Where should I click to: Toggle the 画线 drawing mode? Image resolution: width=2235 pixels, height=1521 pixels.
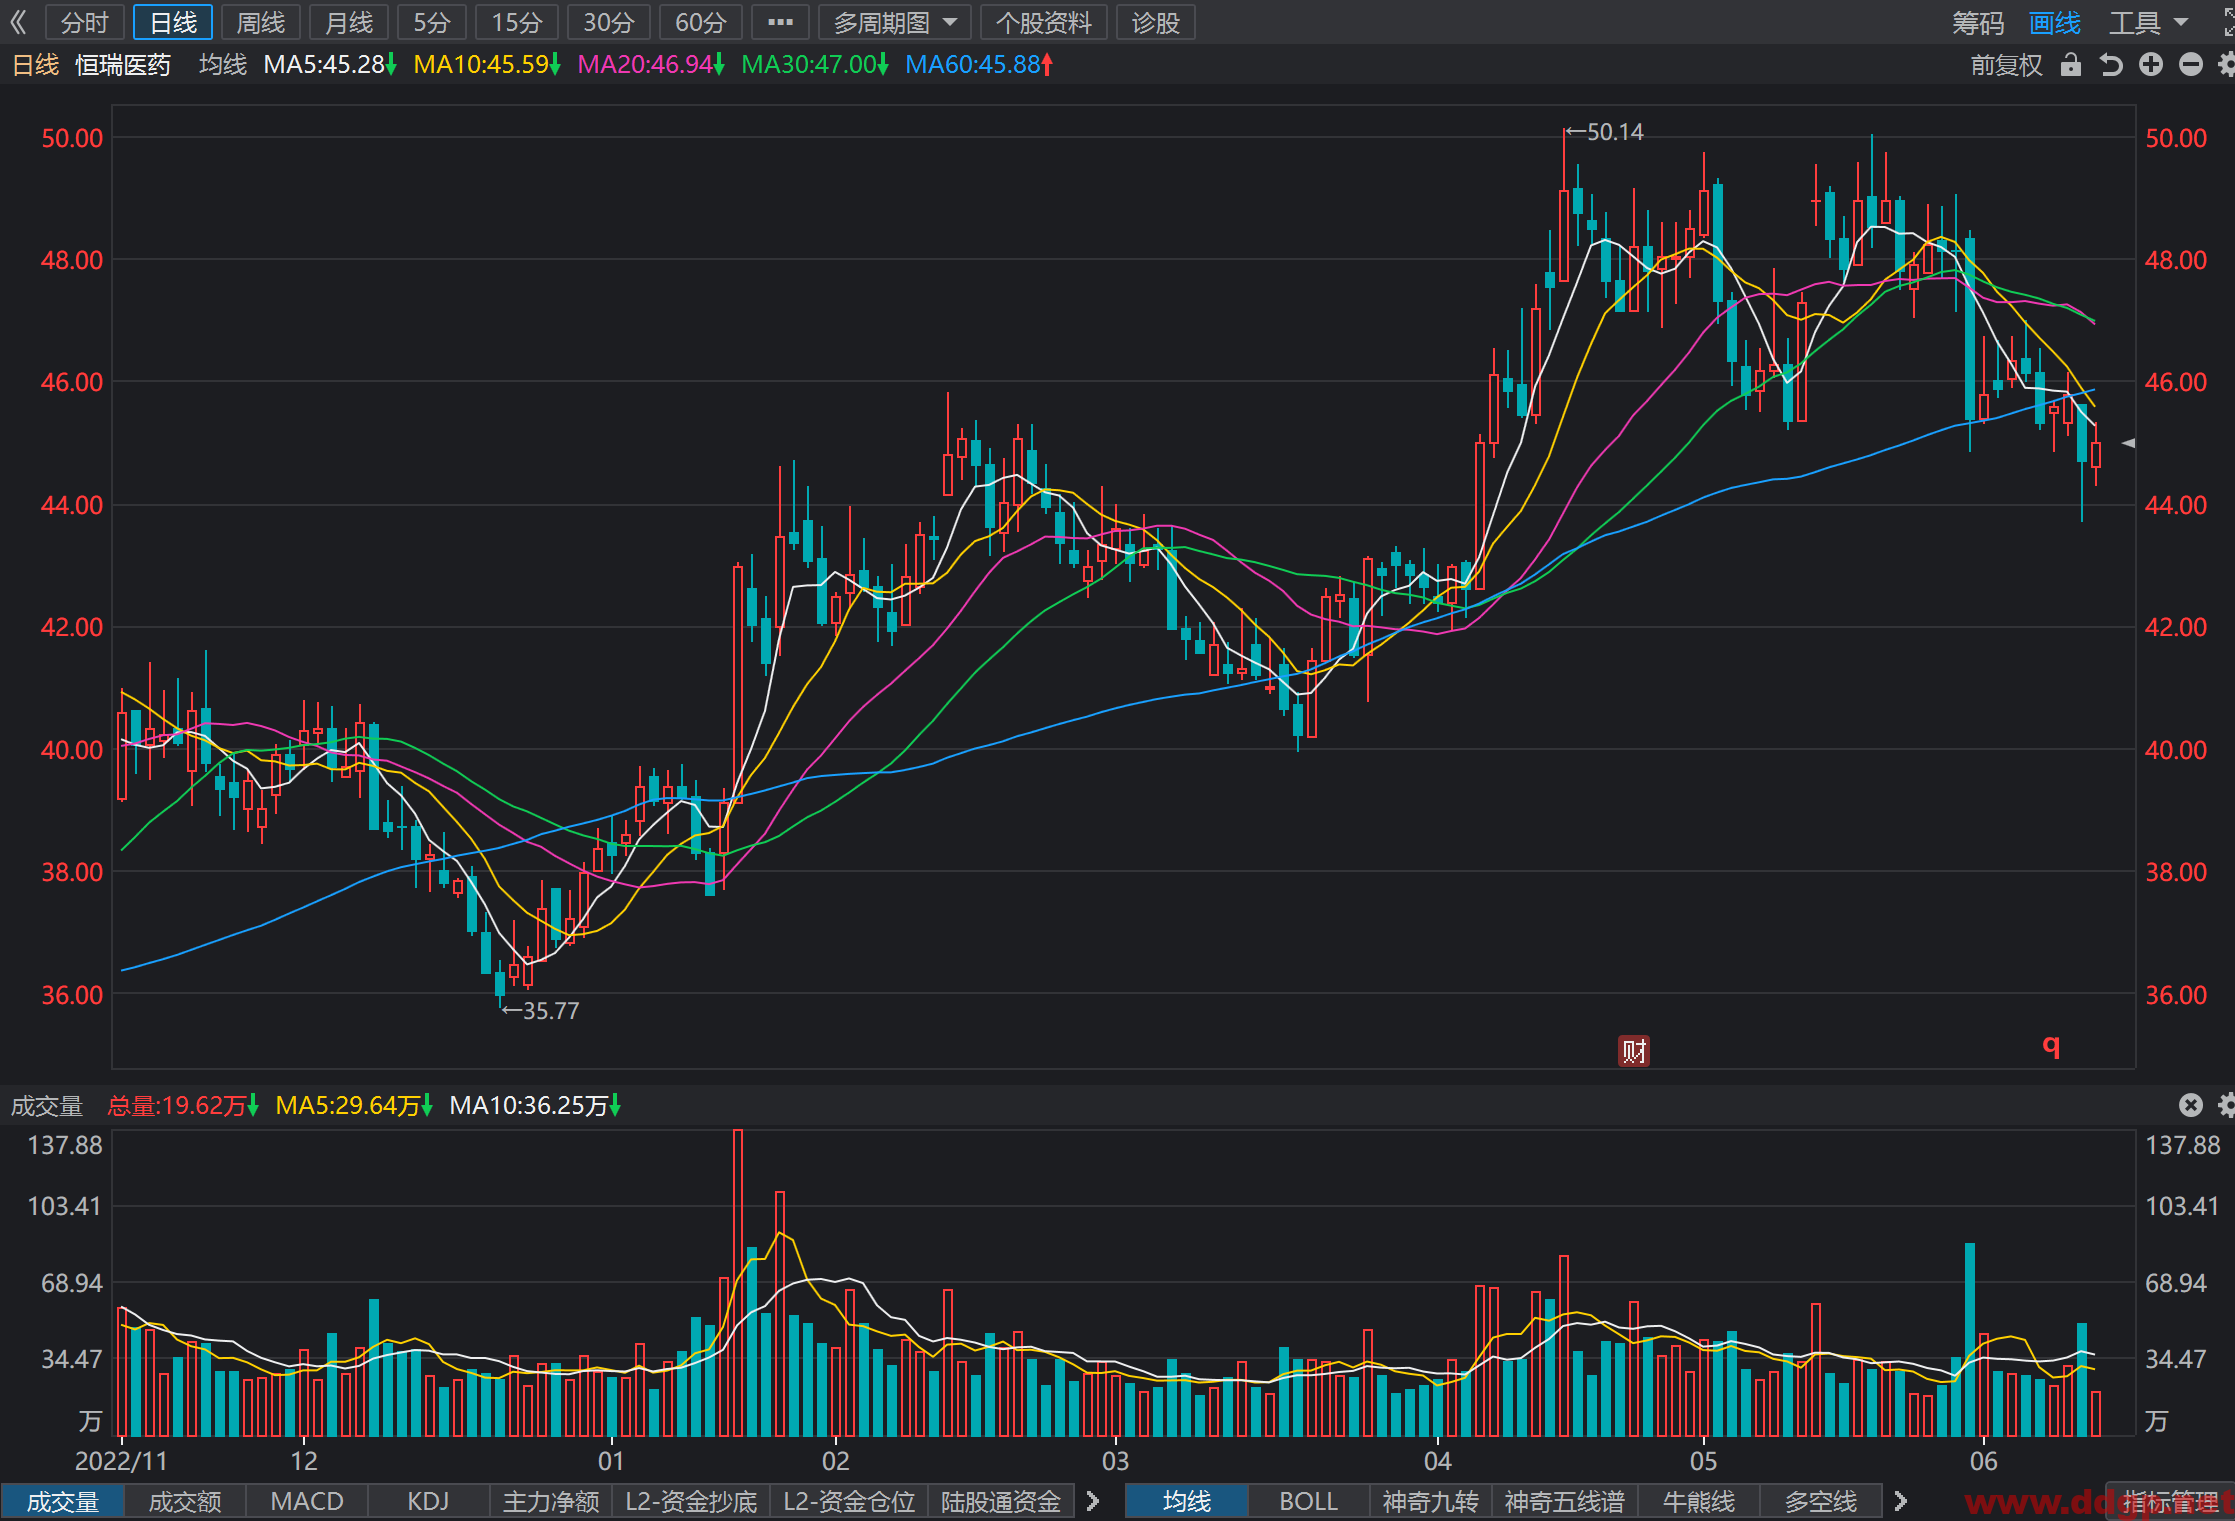click(x=2054, y=23)
